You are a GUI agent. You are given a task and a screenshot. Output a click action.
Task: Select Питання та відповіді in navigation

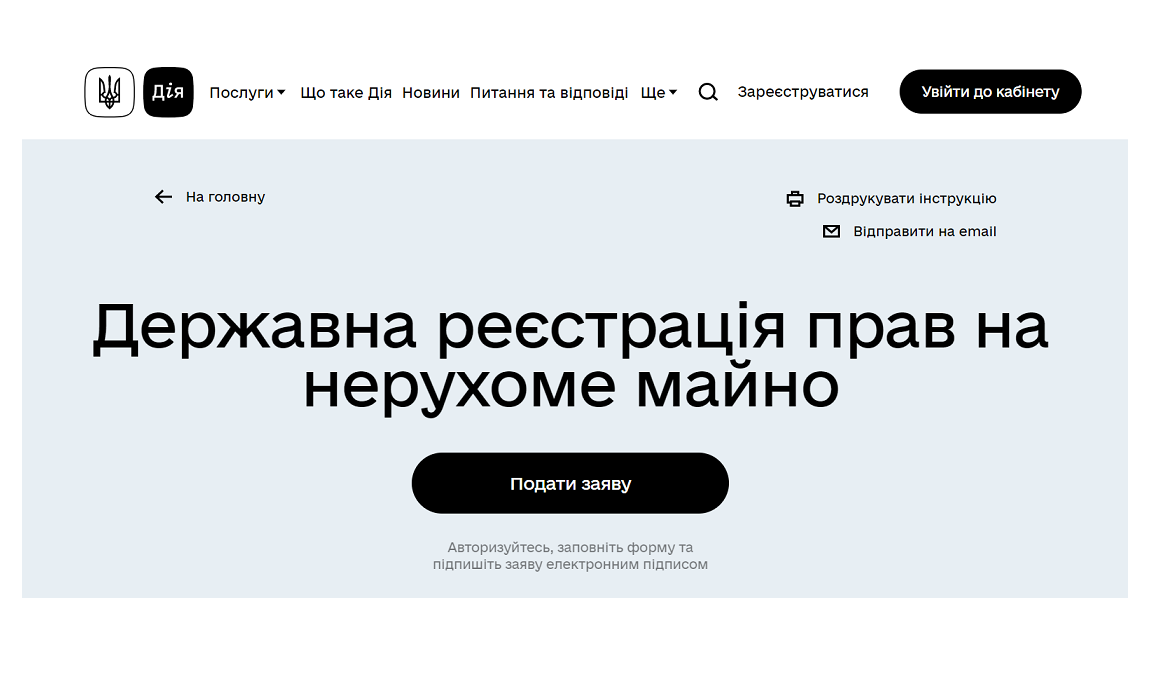549,92
